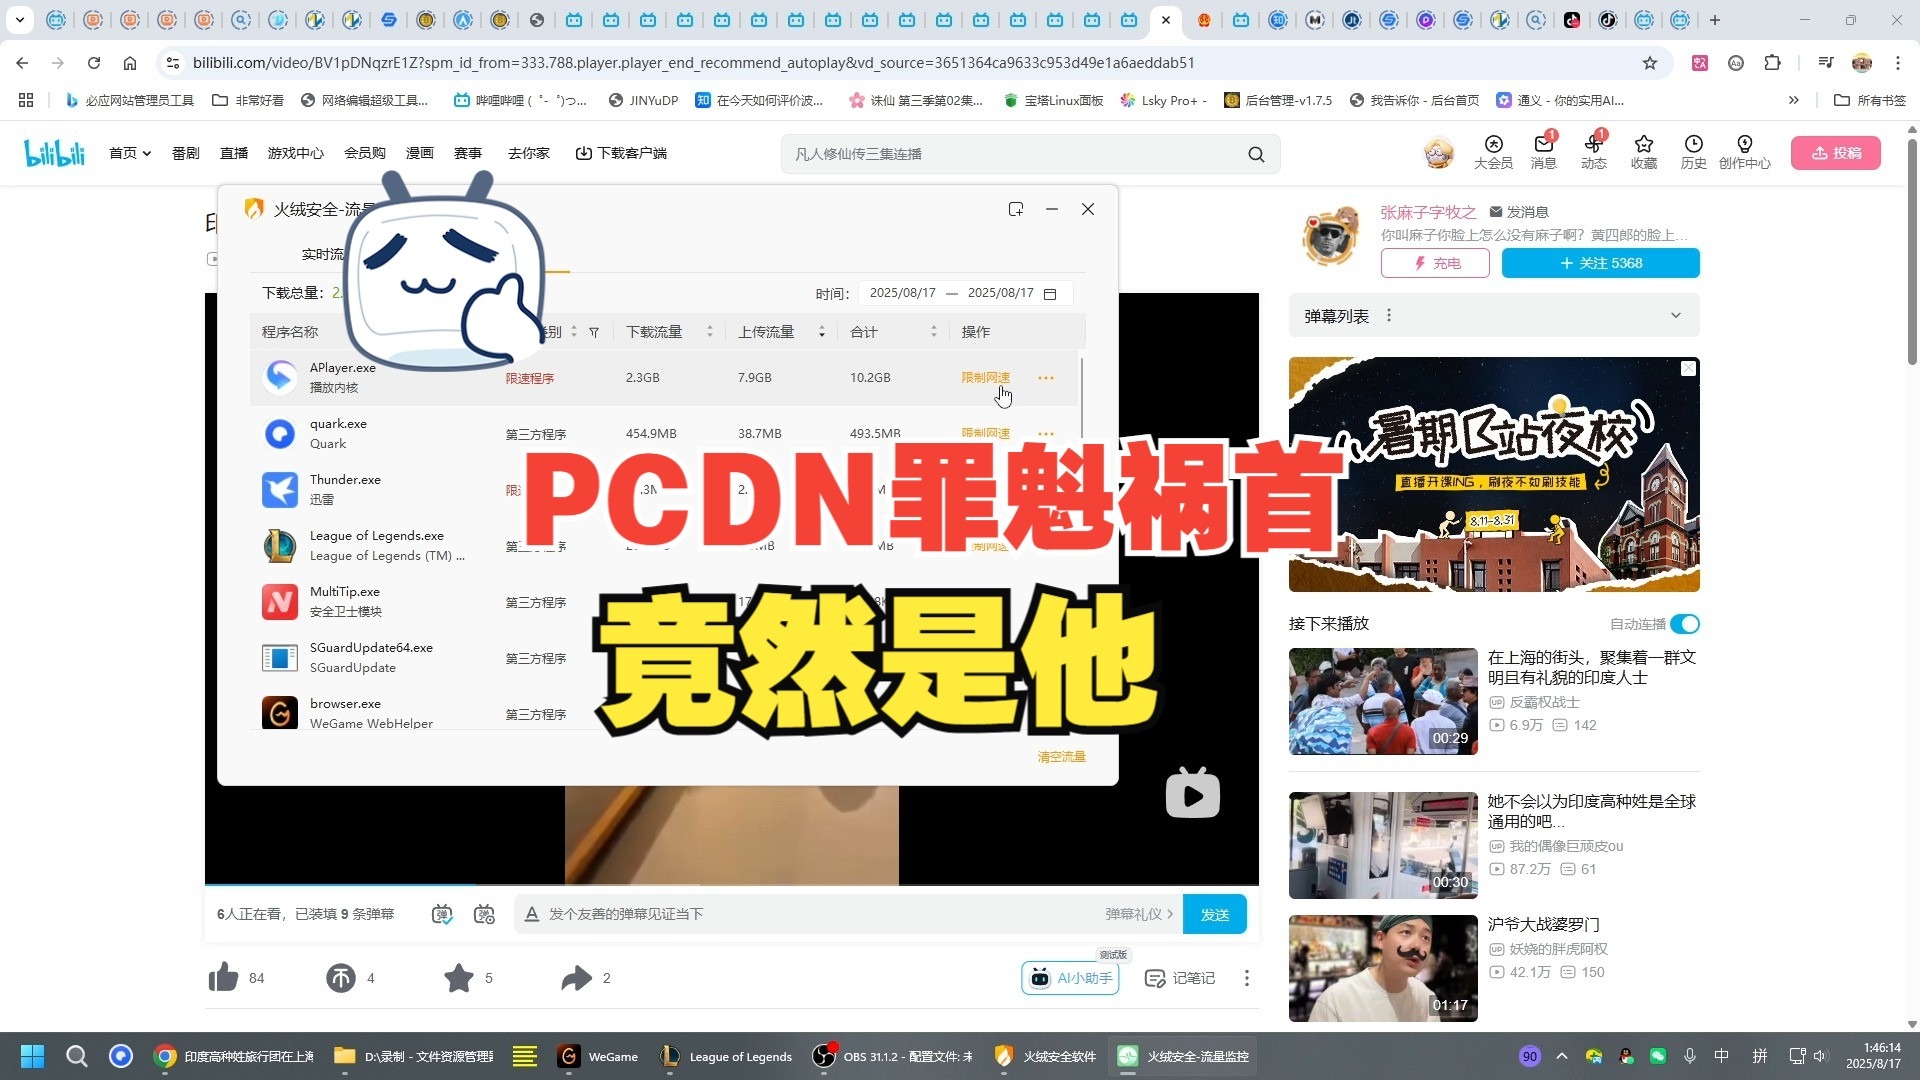Click the search magnifier icon
The image size is (1920, 1080).
click(1256, 154)
